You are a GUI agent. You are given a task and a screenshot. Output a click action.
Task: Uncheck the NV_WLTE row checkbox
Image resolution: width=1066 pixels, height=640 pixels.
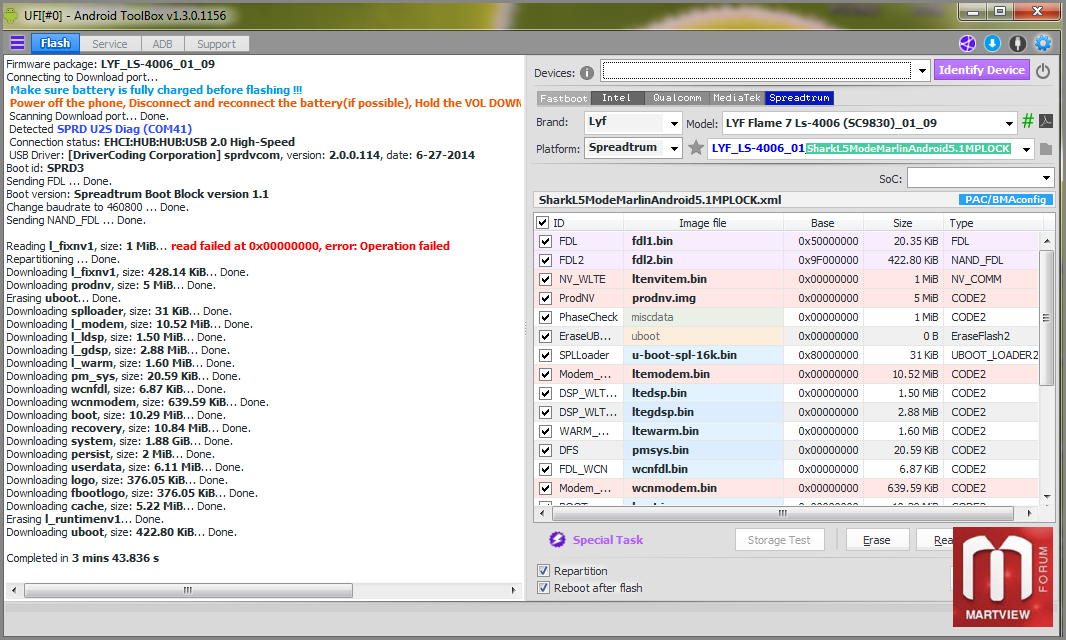pyautogui.click(x=545, y=279)
